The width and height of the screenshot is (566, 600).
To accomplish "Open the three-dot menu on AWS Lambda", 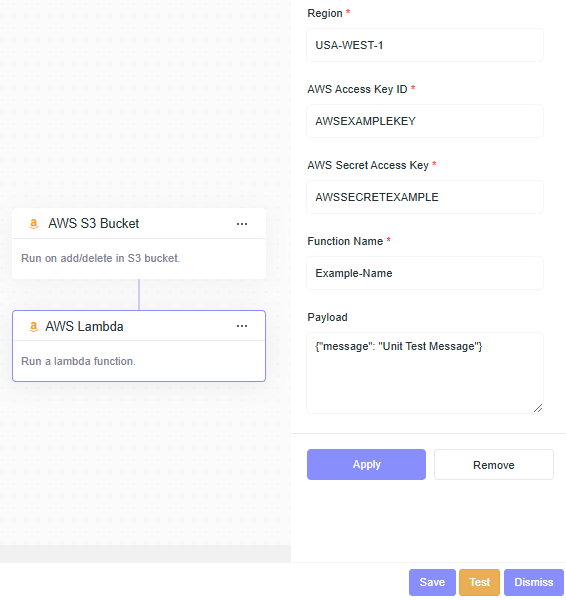I will (x=242, y=326).
